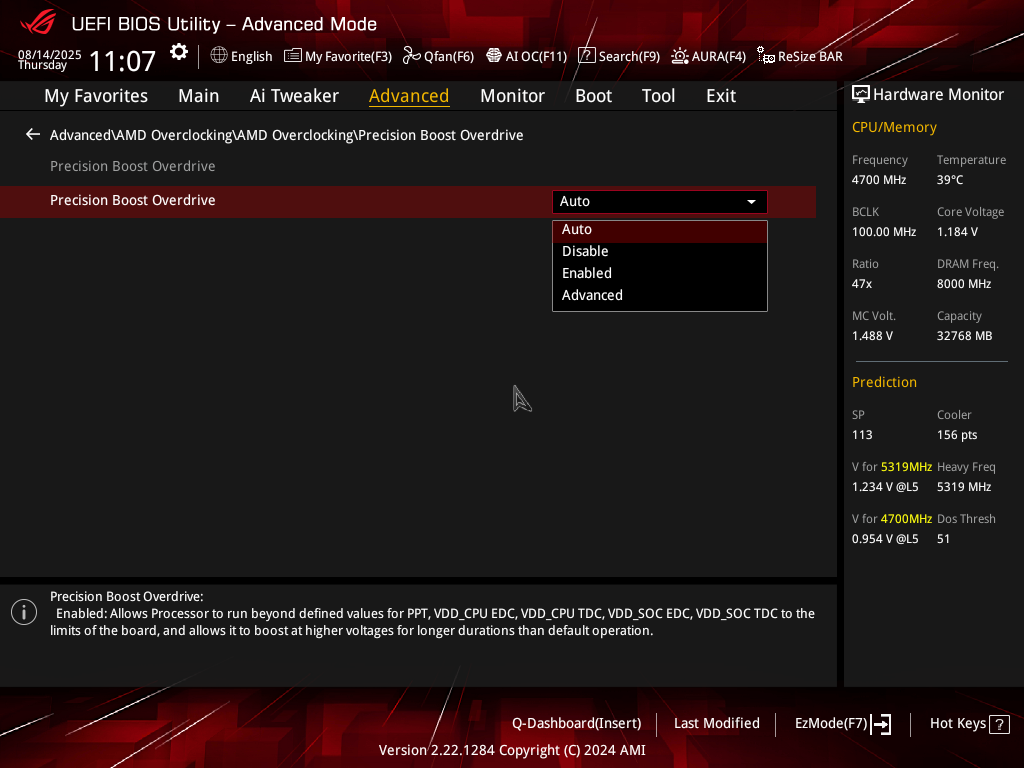The height and width of the screenshot is (768, 1024).
Task: Click the 1.184 V core voltage value
Action: pos(957,232)
